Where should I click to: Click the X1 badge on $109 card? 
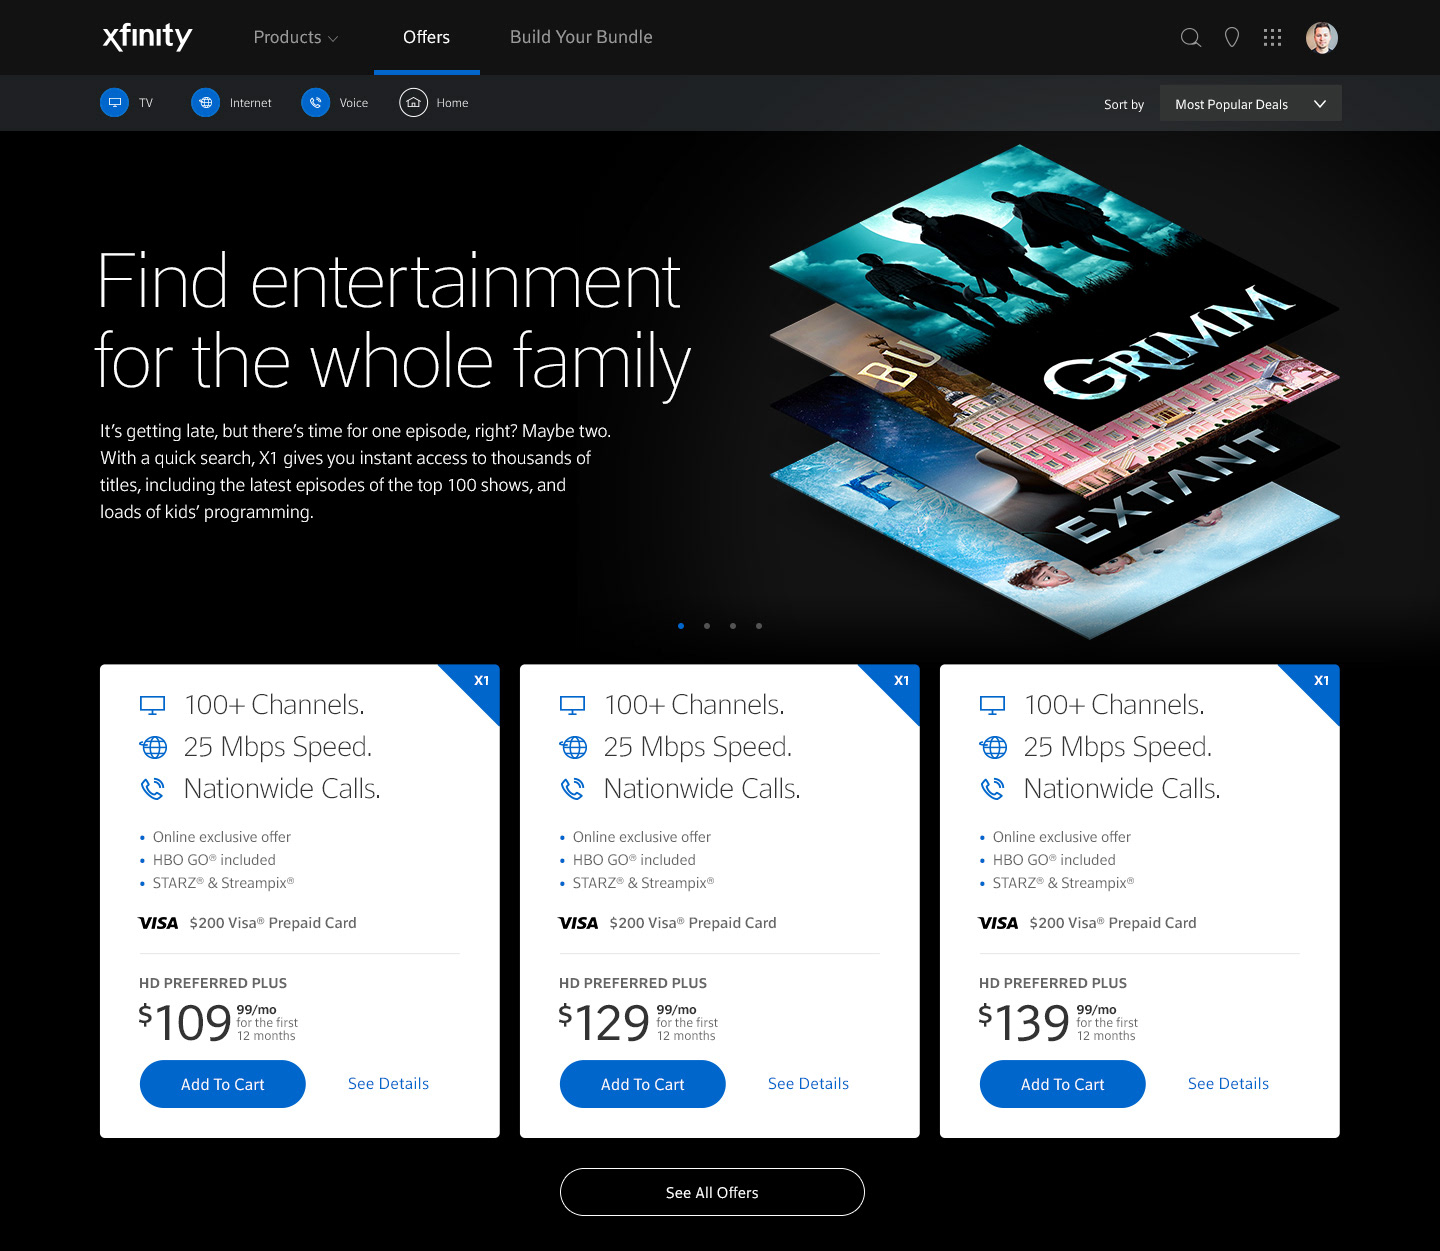click(481, 681)
